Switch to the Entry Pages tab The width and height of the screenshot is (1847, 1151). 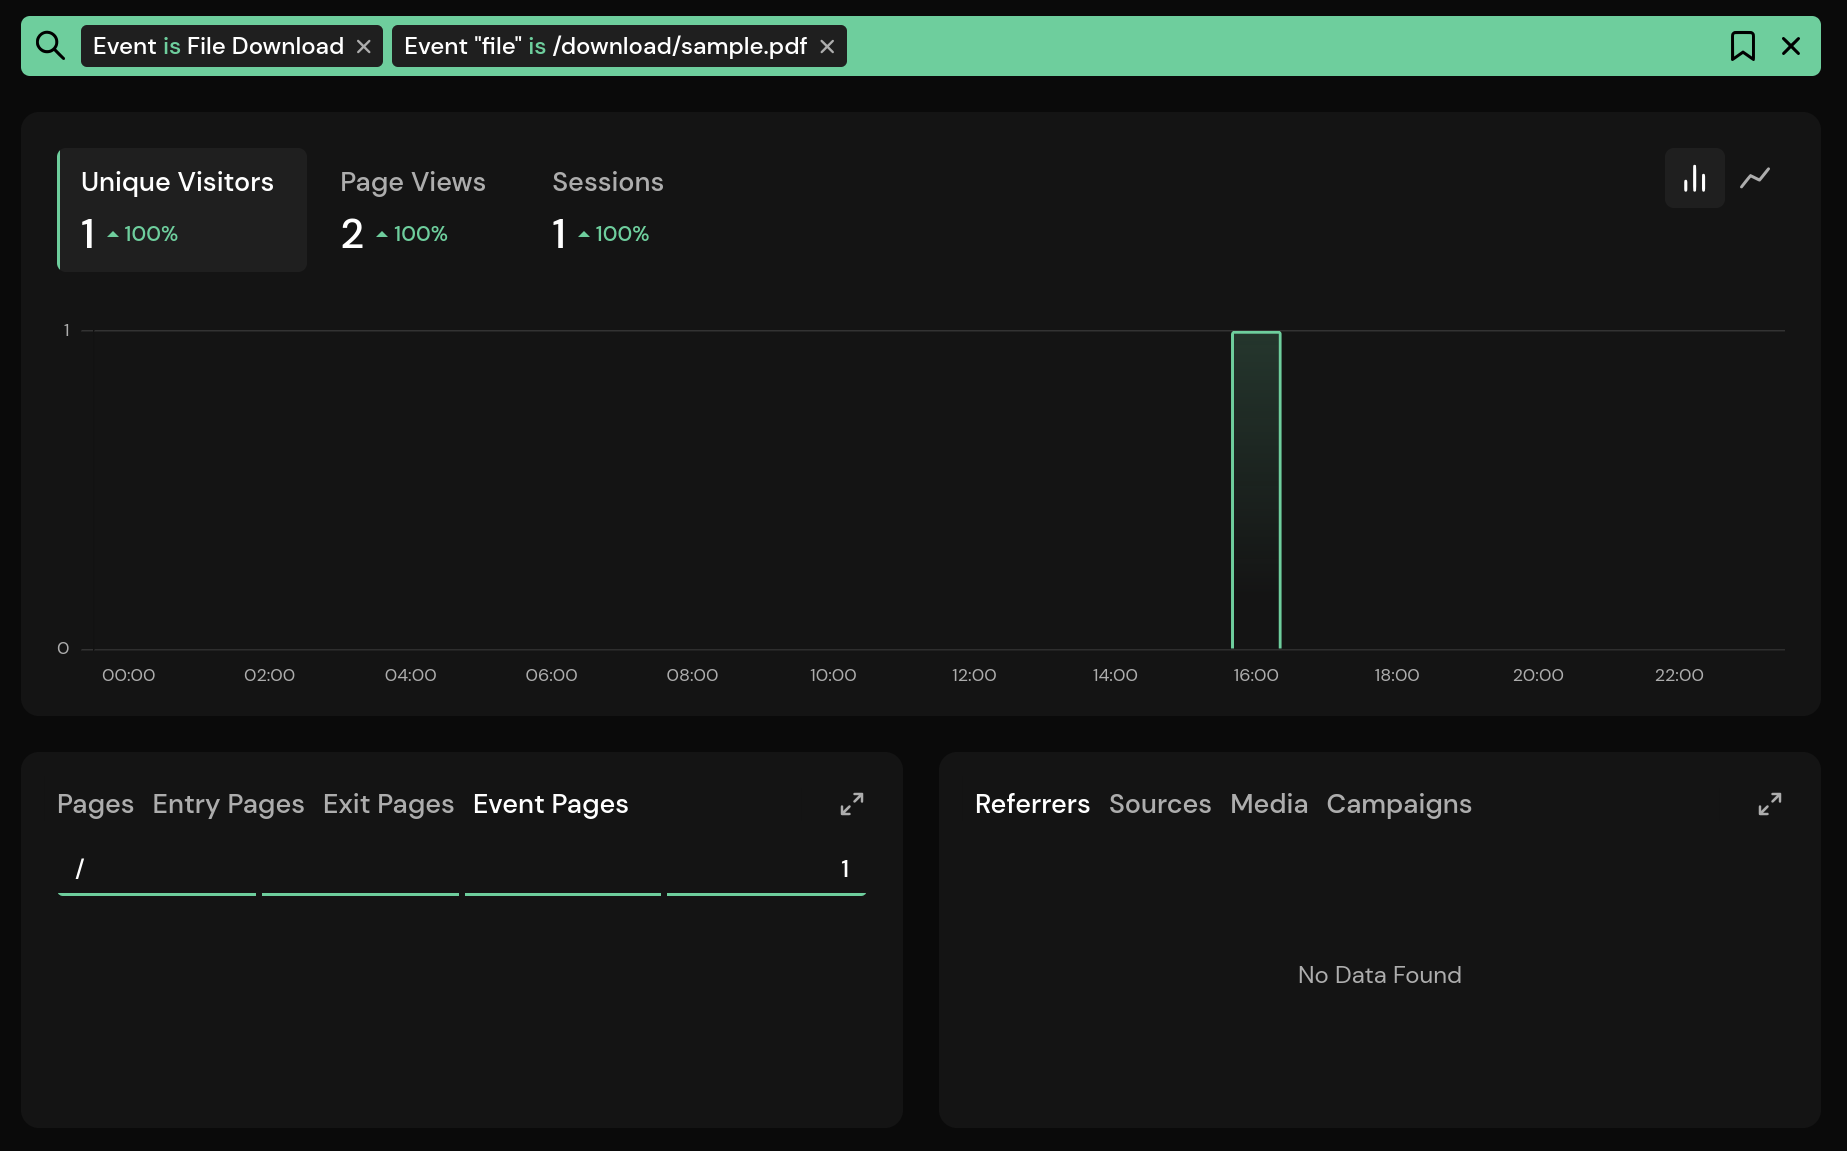point(228,804)
